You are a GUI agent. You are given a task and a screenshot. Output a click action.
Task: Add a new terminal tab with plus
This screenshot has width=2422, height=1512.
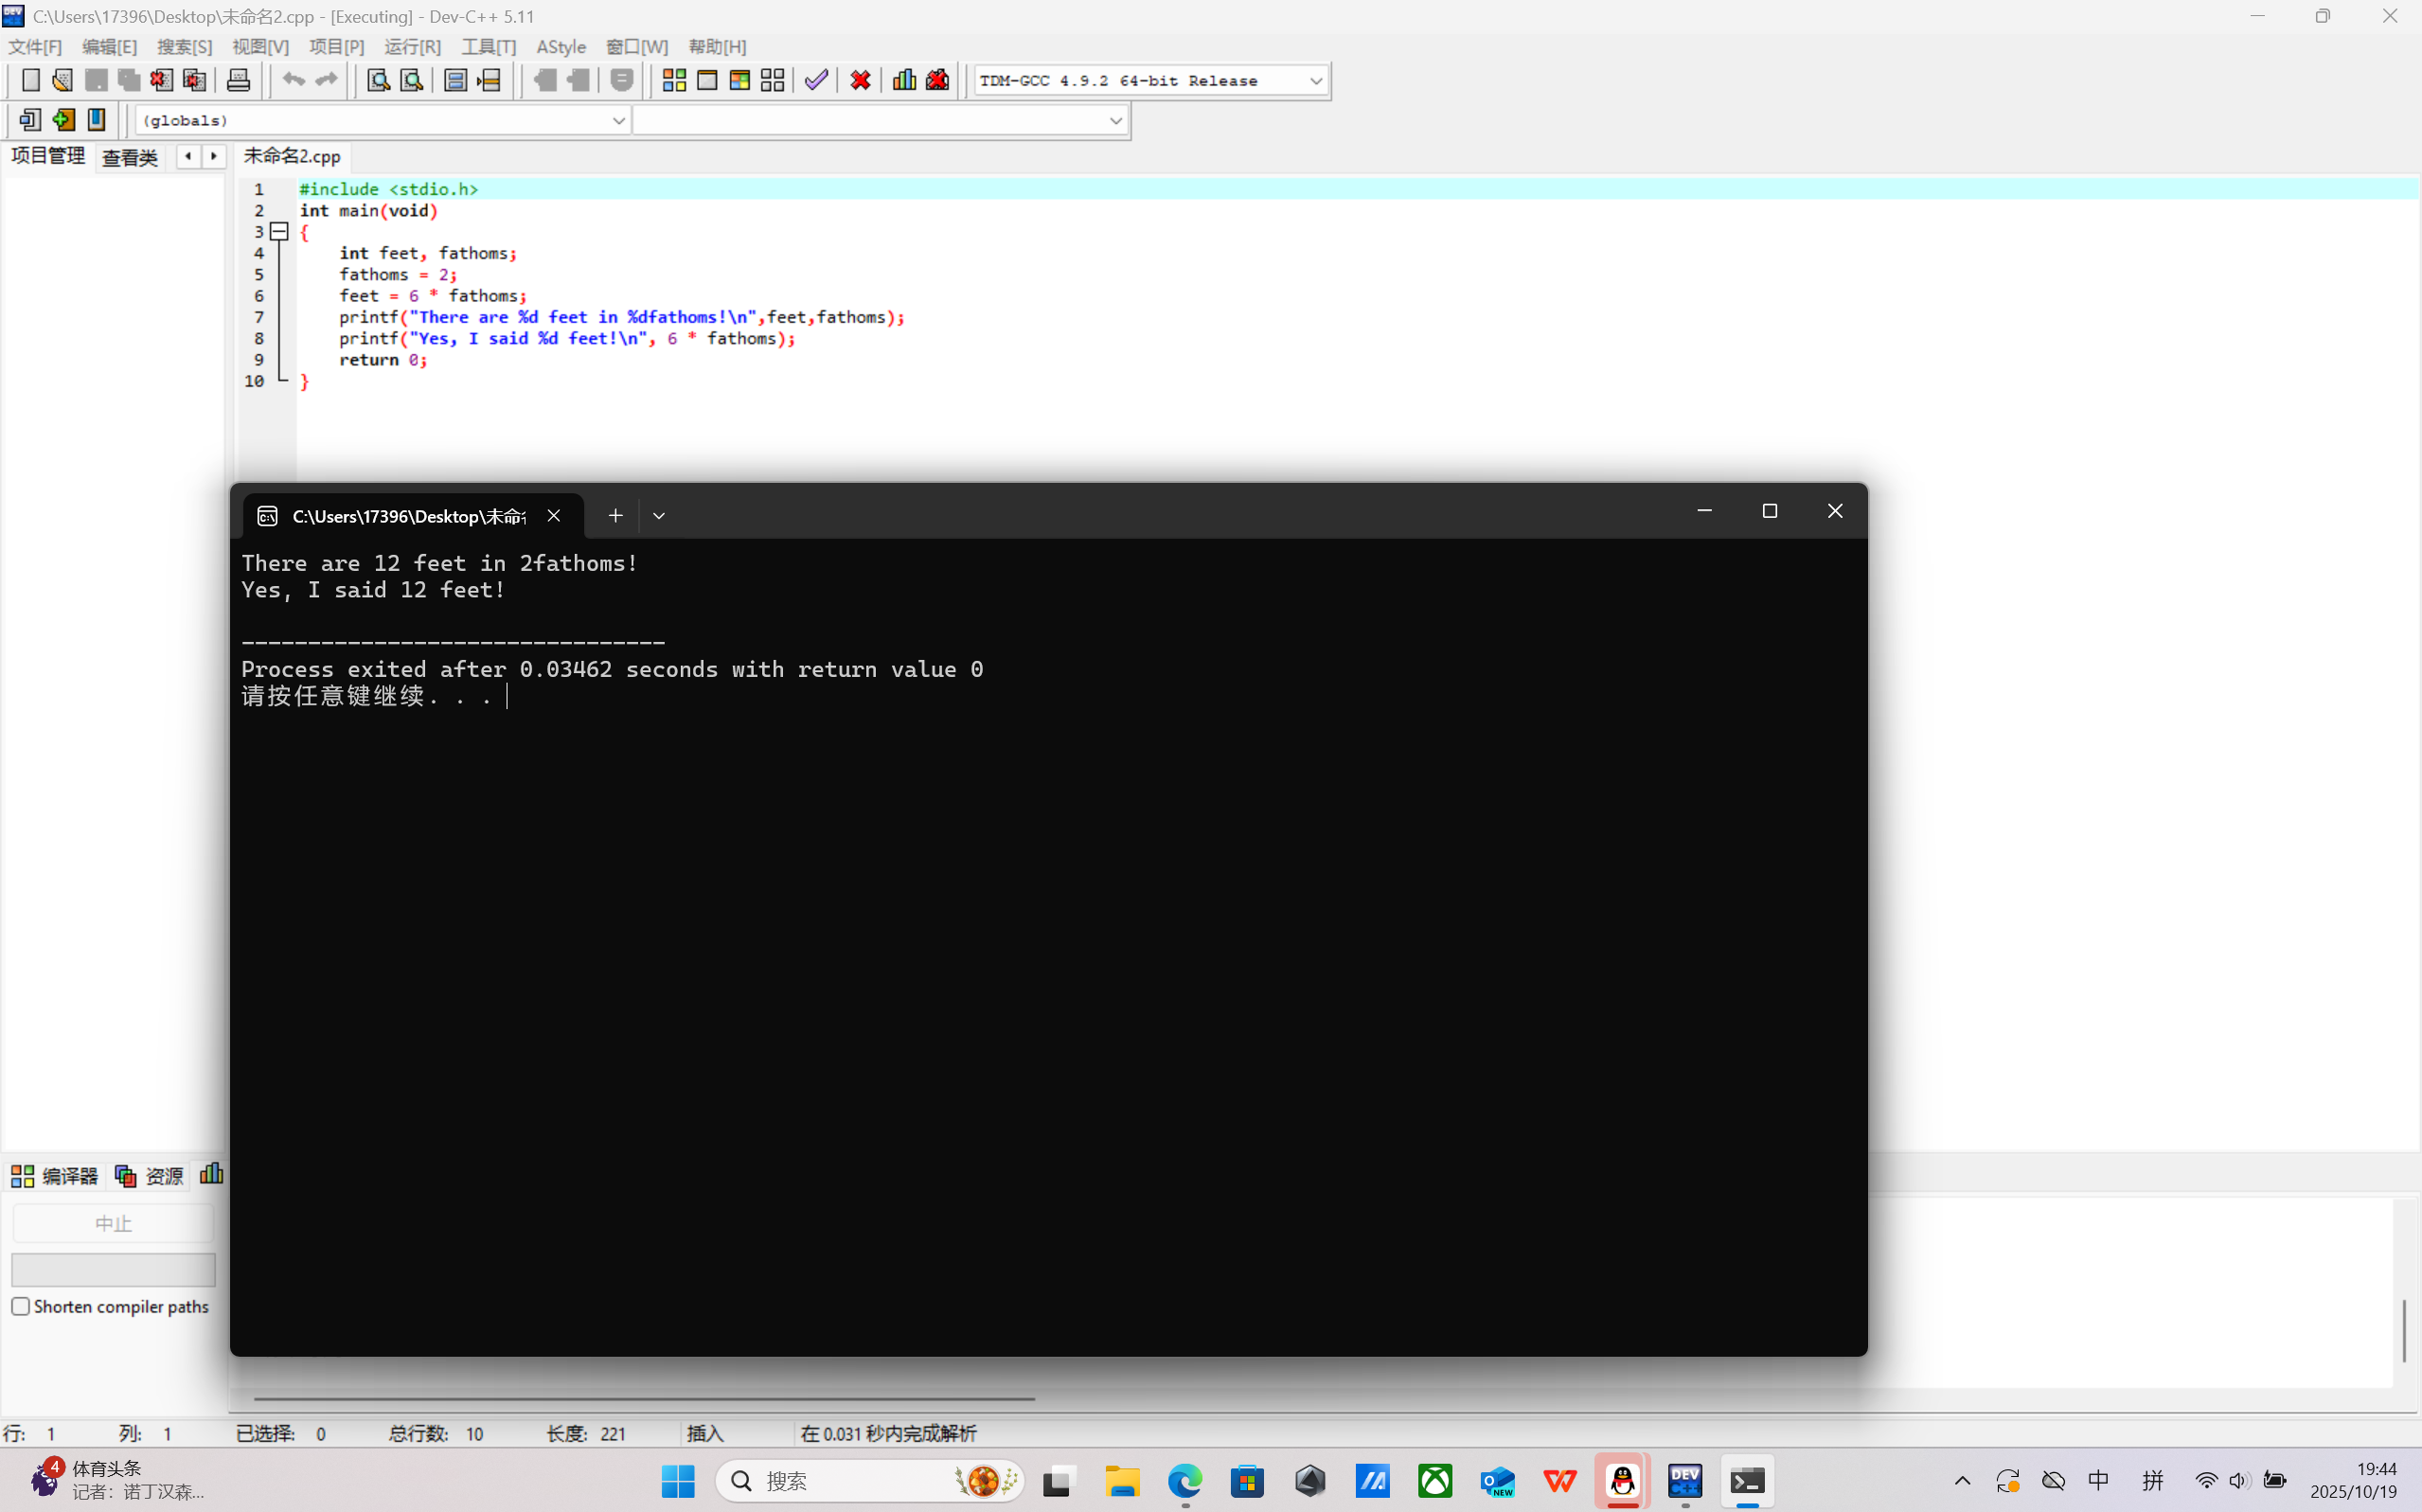(x=615, y=516)
